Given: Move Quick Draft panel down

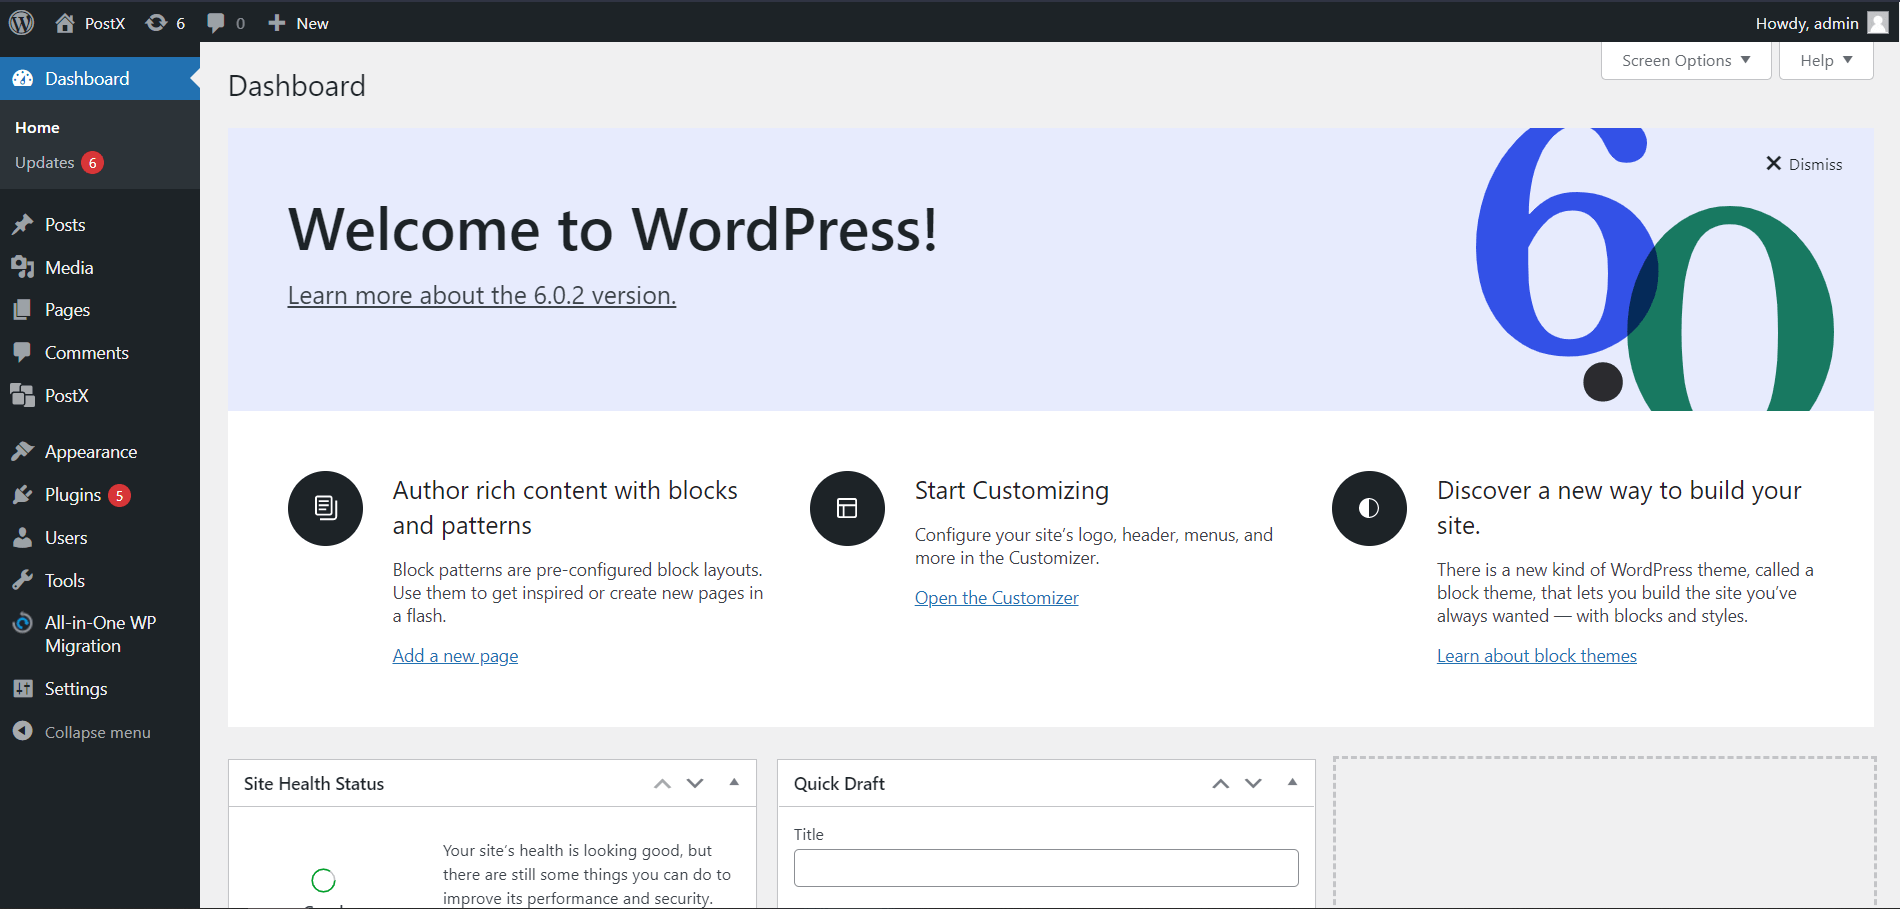Looking at the screenshot, I should [x=1253, y=783].
